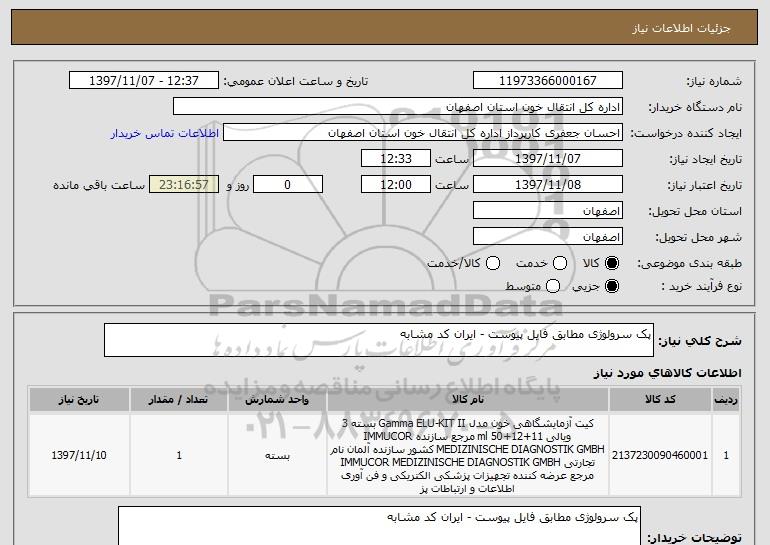The height and width of the screenshot is (545, 770).
Task: Click the remaining days field showing 0
Action: pos(288,185)
